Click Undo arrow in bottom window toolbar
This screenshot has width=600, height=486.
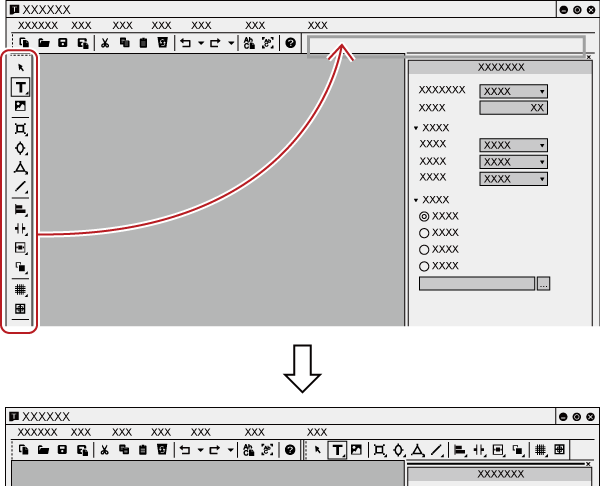click(x=185, y=450)
